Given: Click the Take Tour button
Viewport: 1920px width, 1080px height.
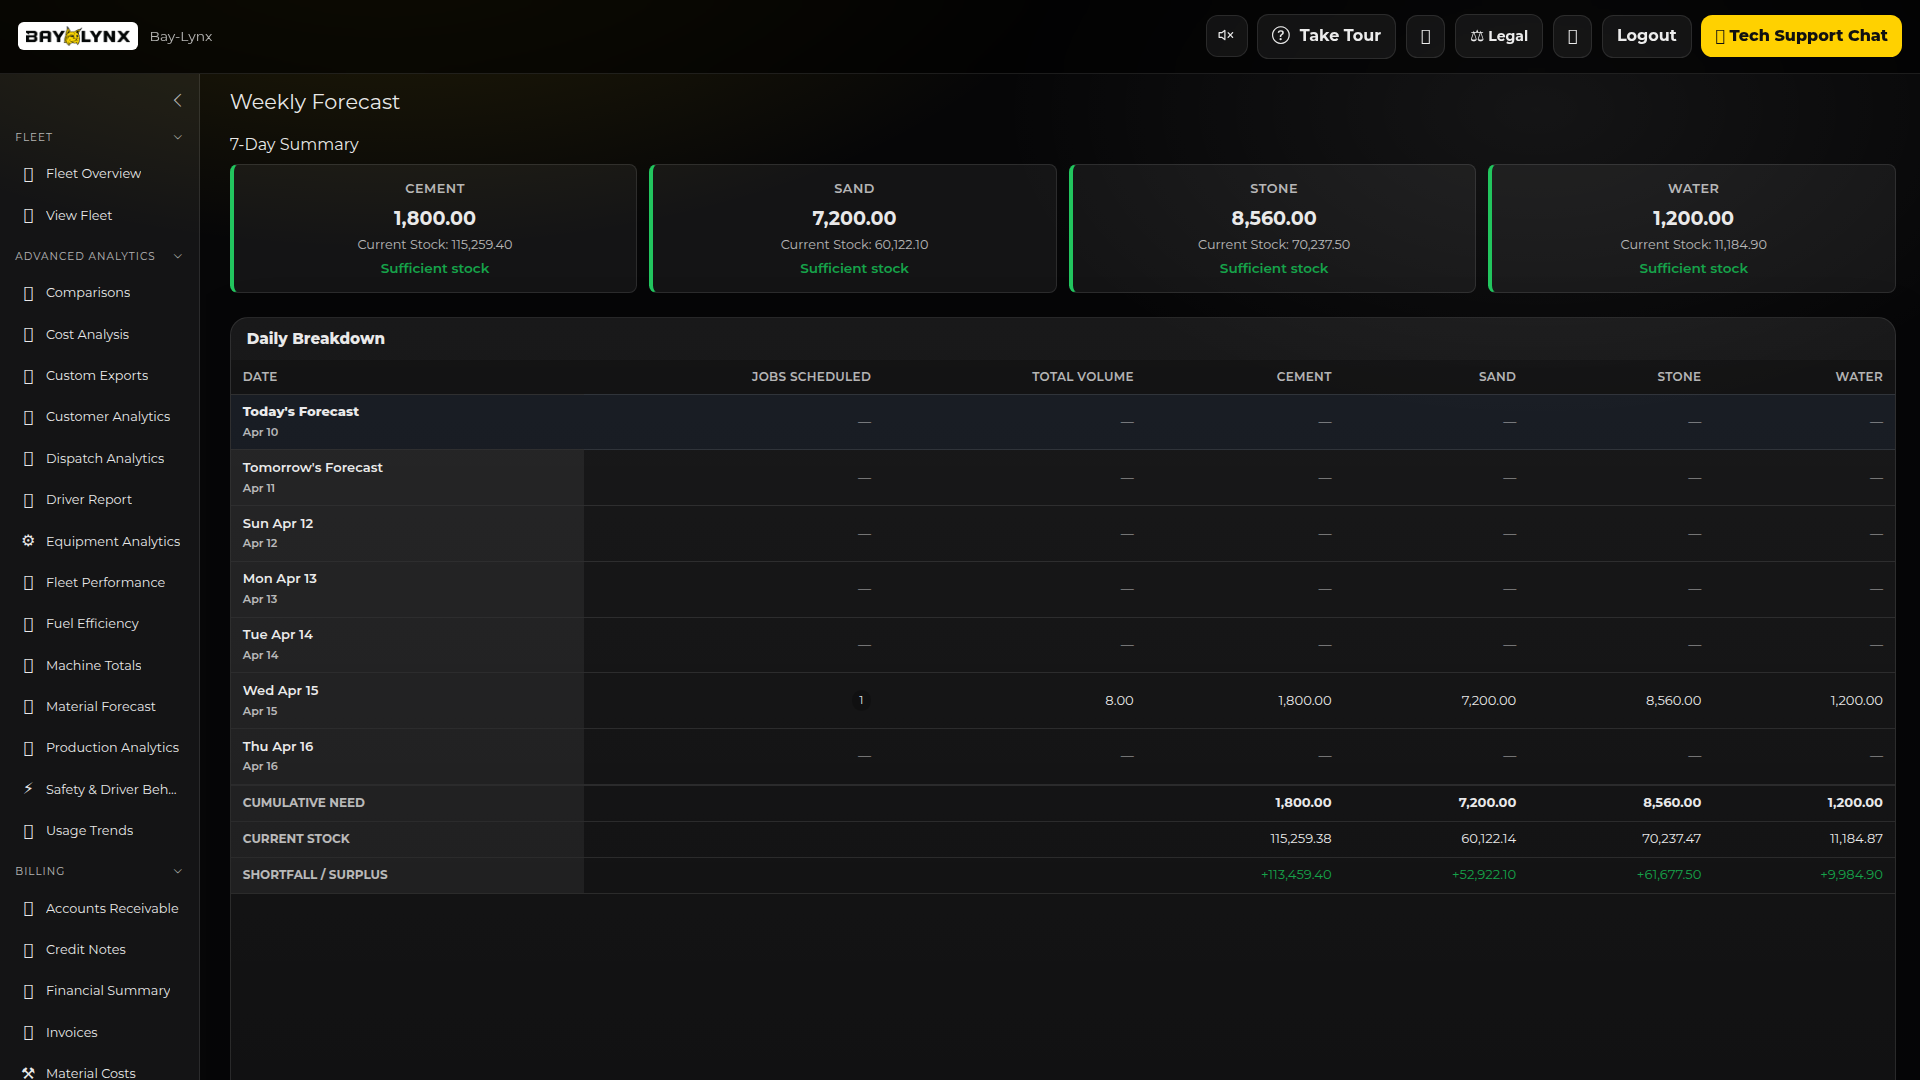Looking at the screenshot, I should tap(1325, 36).
